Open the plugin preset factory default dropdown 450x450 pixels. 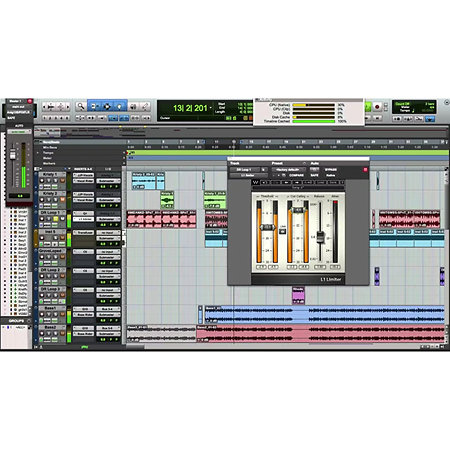(288, 170)
